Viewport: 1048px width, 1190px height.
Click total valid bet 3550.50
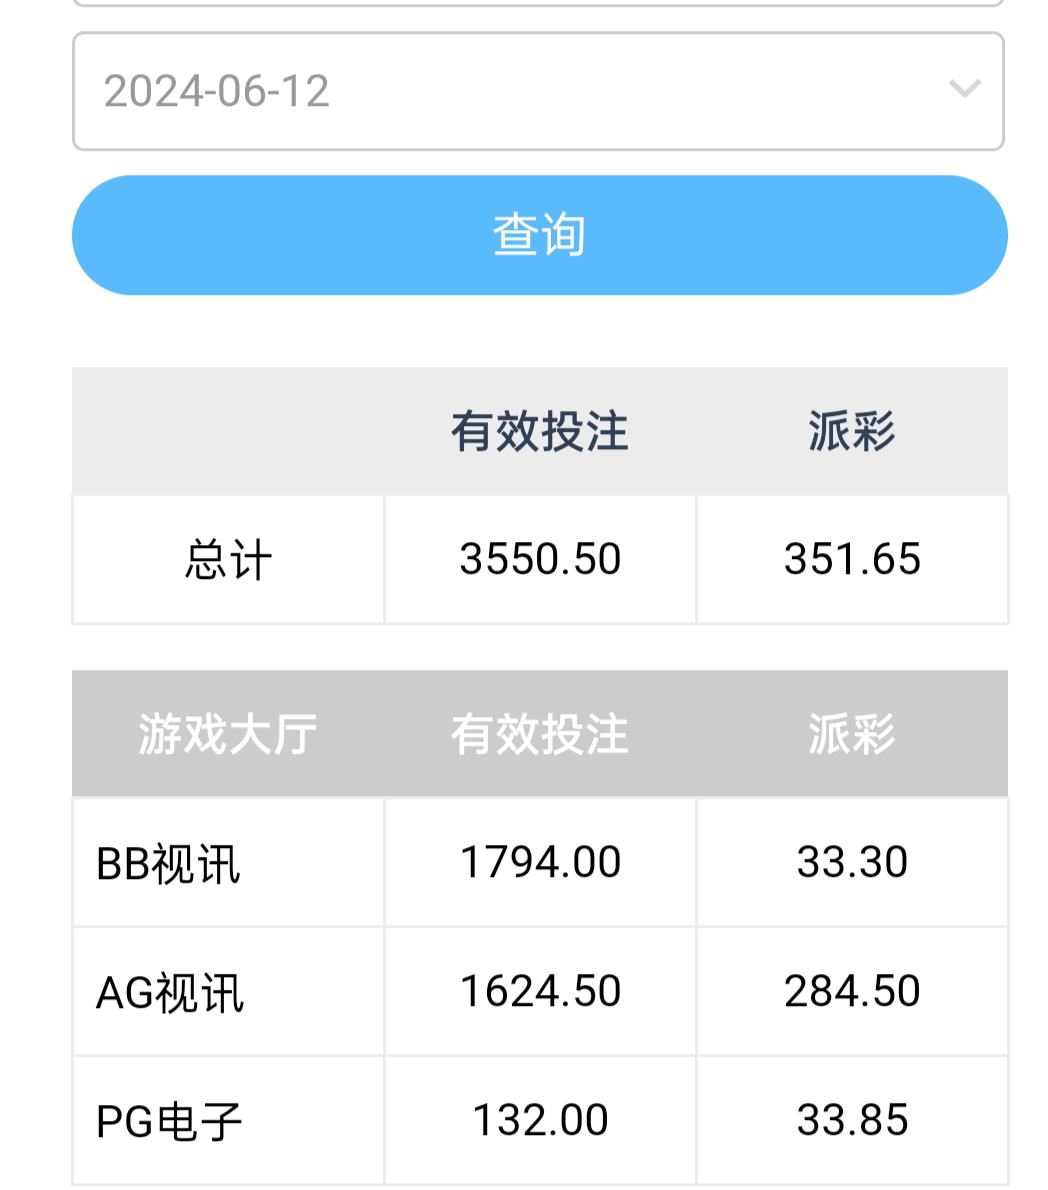tap(540, 559)
